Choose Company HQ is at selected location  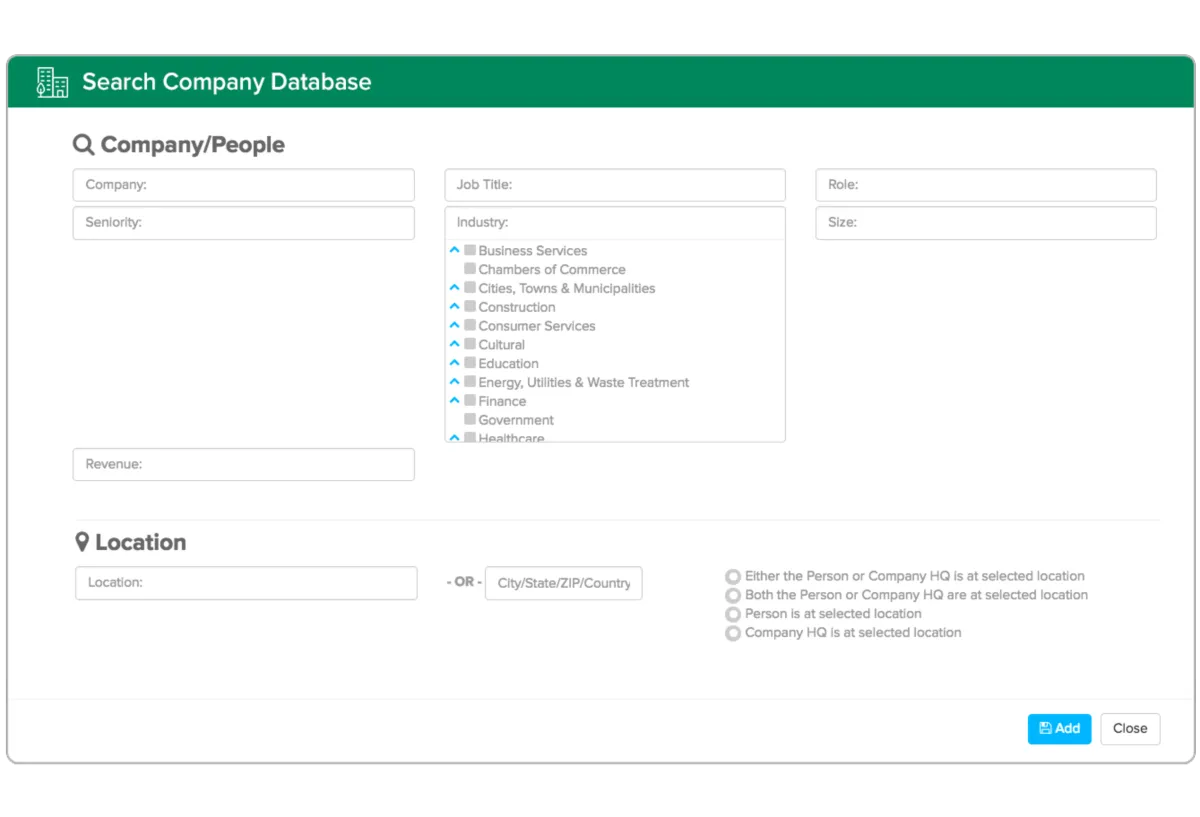733,633
